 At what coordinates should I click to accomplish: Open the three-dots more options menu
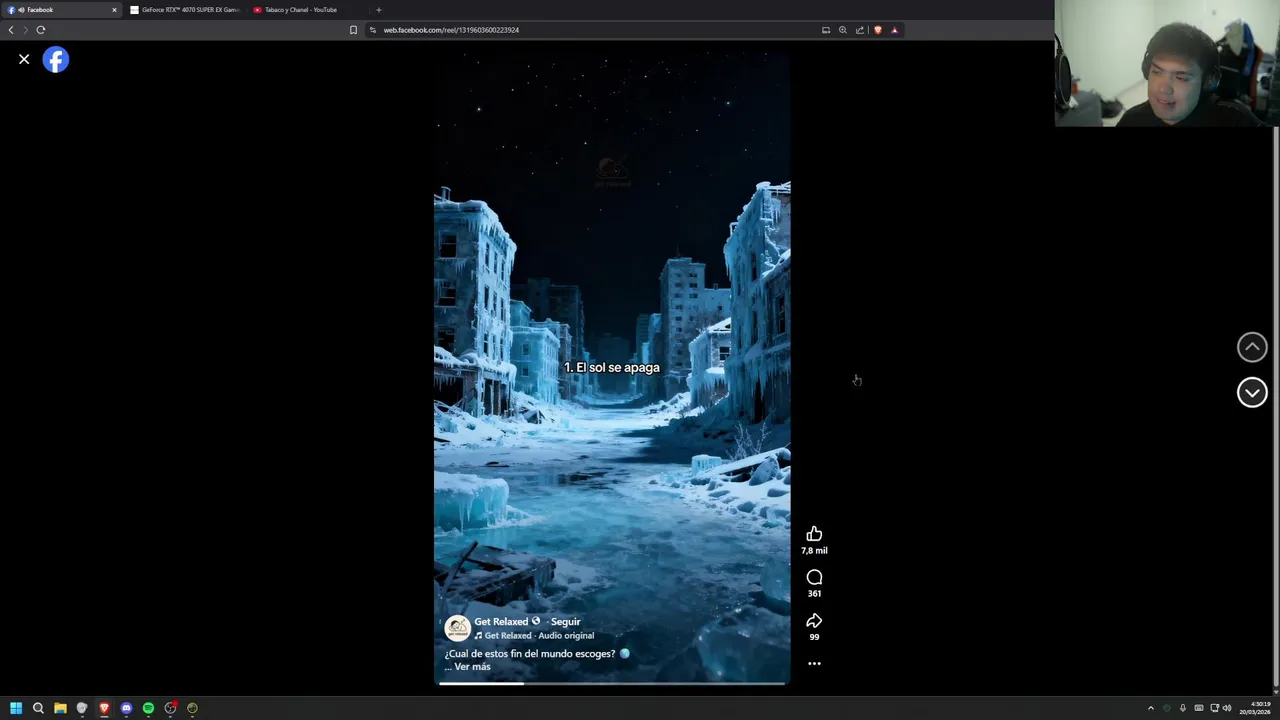pos(814,663)
